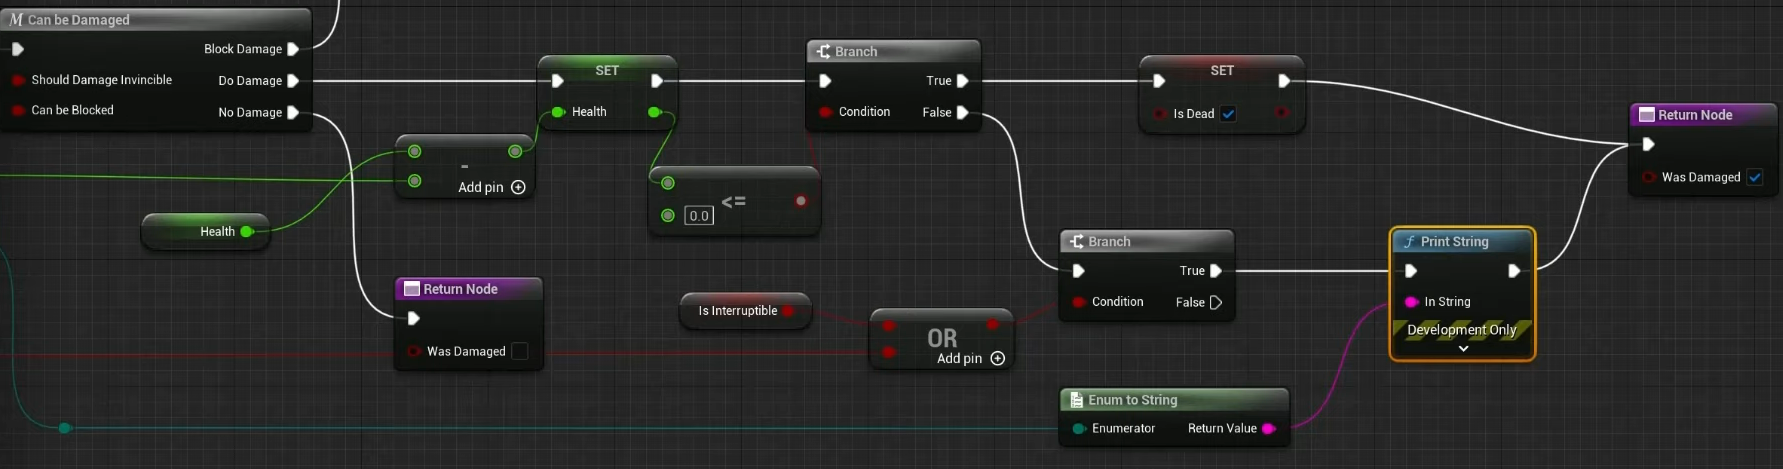Check Was Damaged on lower Return Node
1783x469 pixels.
[519, 351]
